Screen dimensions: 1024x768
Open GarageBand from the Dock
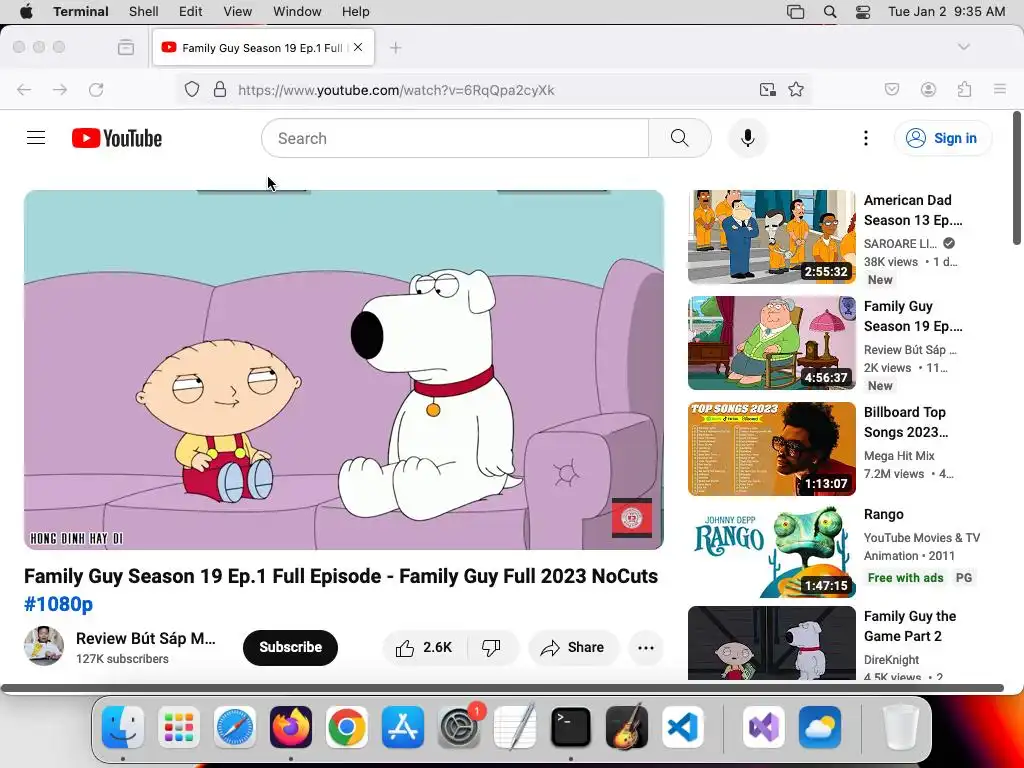click(627, 727)
